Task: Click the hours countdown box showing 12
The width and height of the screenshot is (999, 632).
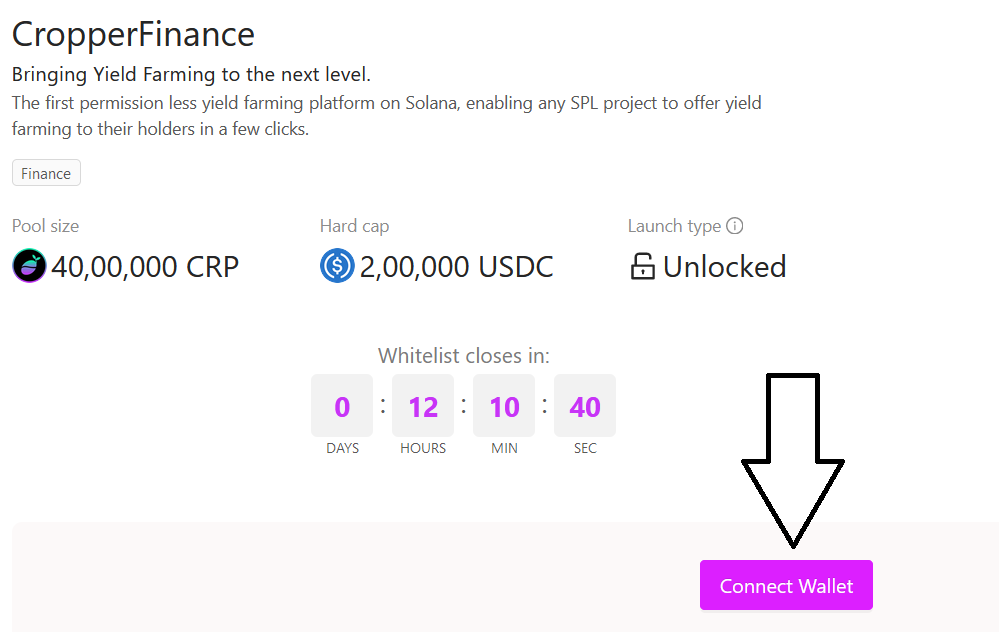Action: tap(423, 405)
